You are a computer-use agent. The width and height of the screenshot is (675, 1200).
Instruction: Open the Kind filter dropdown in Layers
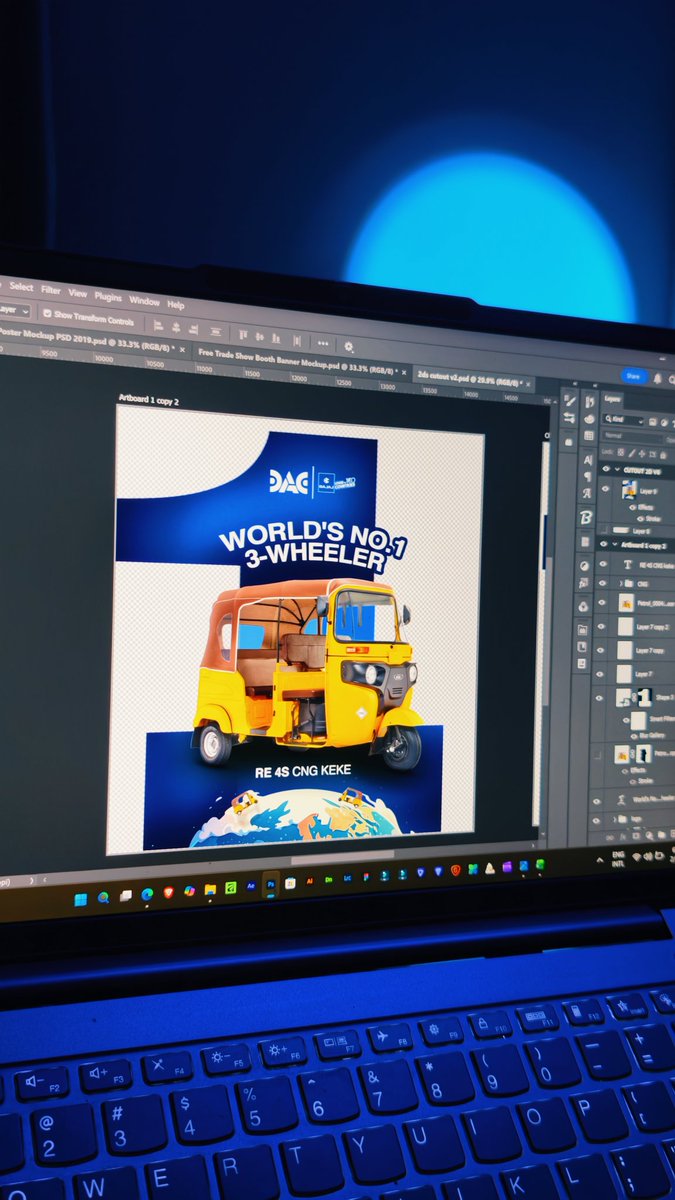point(623,419)
